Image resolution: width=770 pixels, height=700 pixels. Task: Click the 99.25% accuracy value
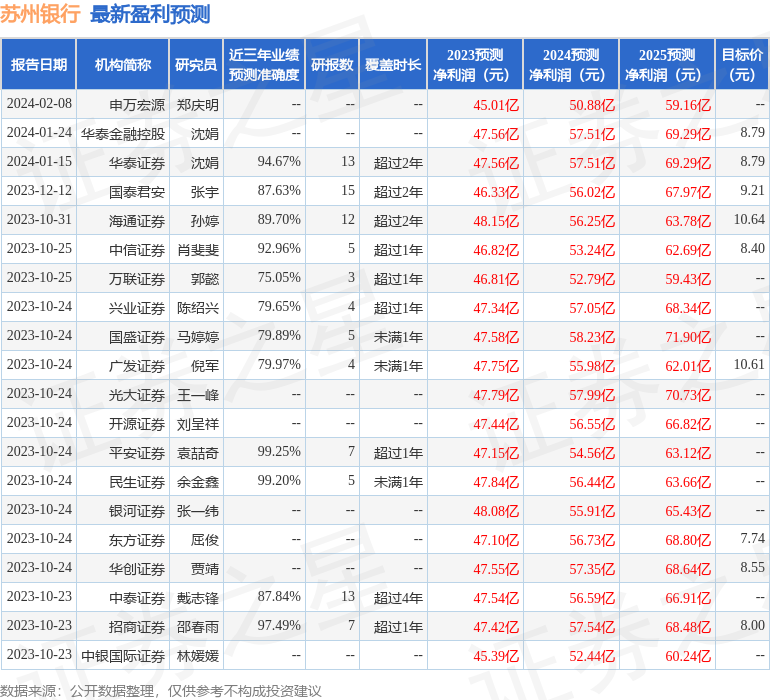point(279,451)
